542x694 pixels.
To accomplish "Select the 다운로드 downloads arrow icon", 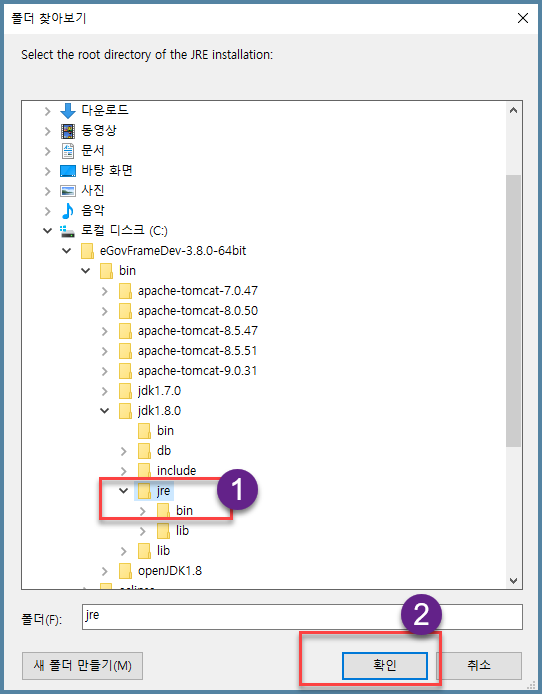I will 68,111.
